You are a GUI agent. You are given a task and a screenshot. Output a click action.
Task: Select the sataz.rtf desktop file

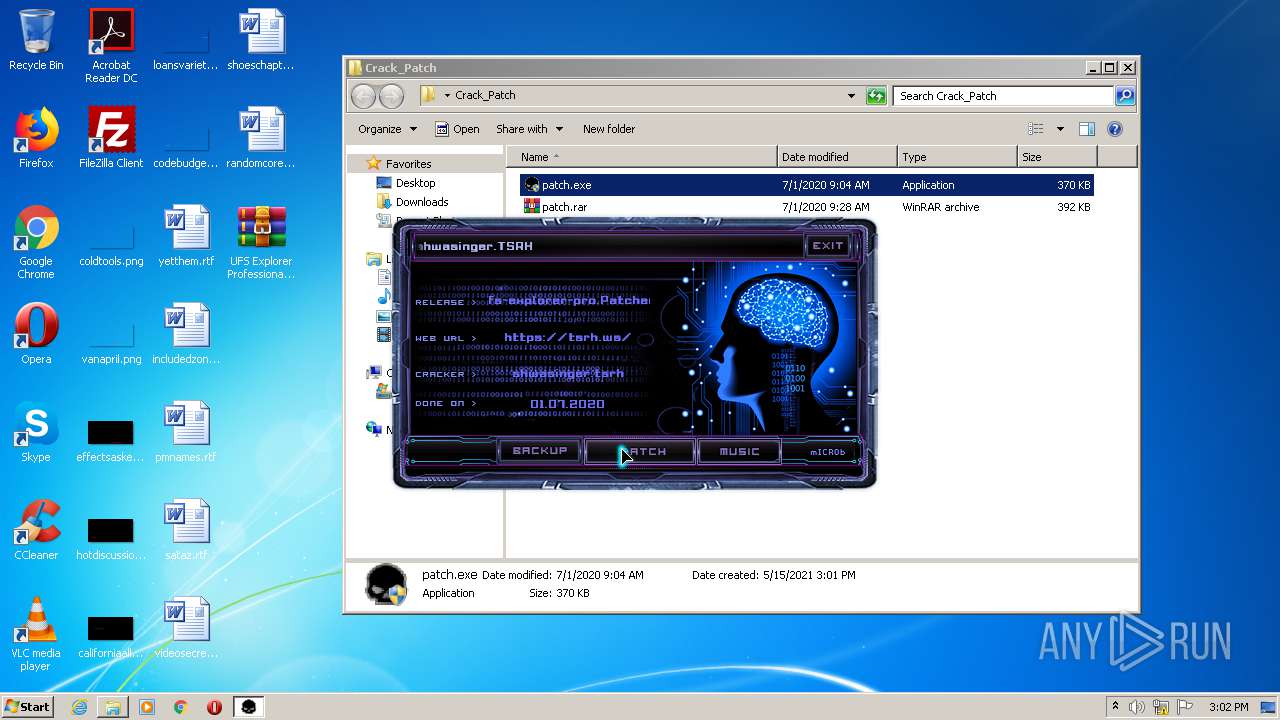point(186,530)
